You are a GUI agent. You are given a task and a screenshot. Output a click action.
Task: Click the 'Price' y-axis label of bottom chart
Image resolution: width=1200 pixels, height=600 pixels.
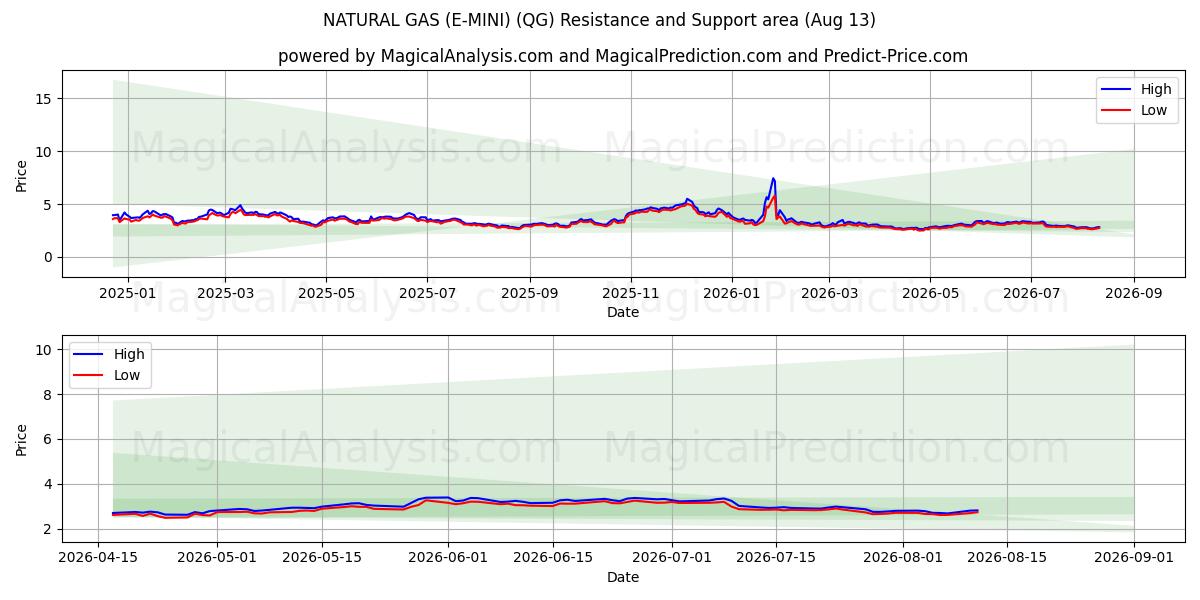pyautogui.click(x=22, y=439)
